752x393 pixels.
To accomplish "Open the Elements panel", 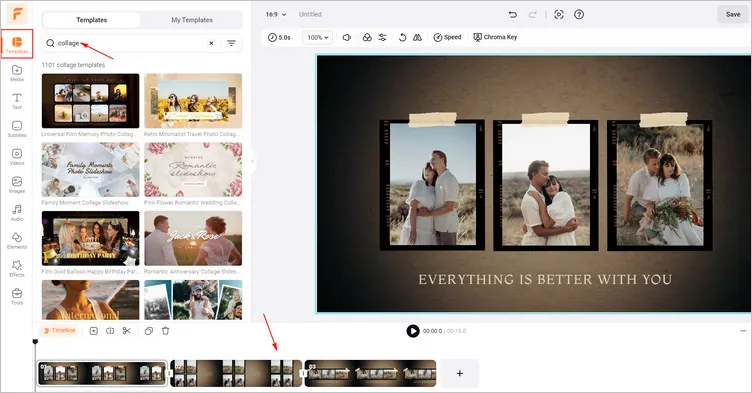I will click(17, 240).
